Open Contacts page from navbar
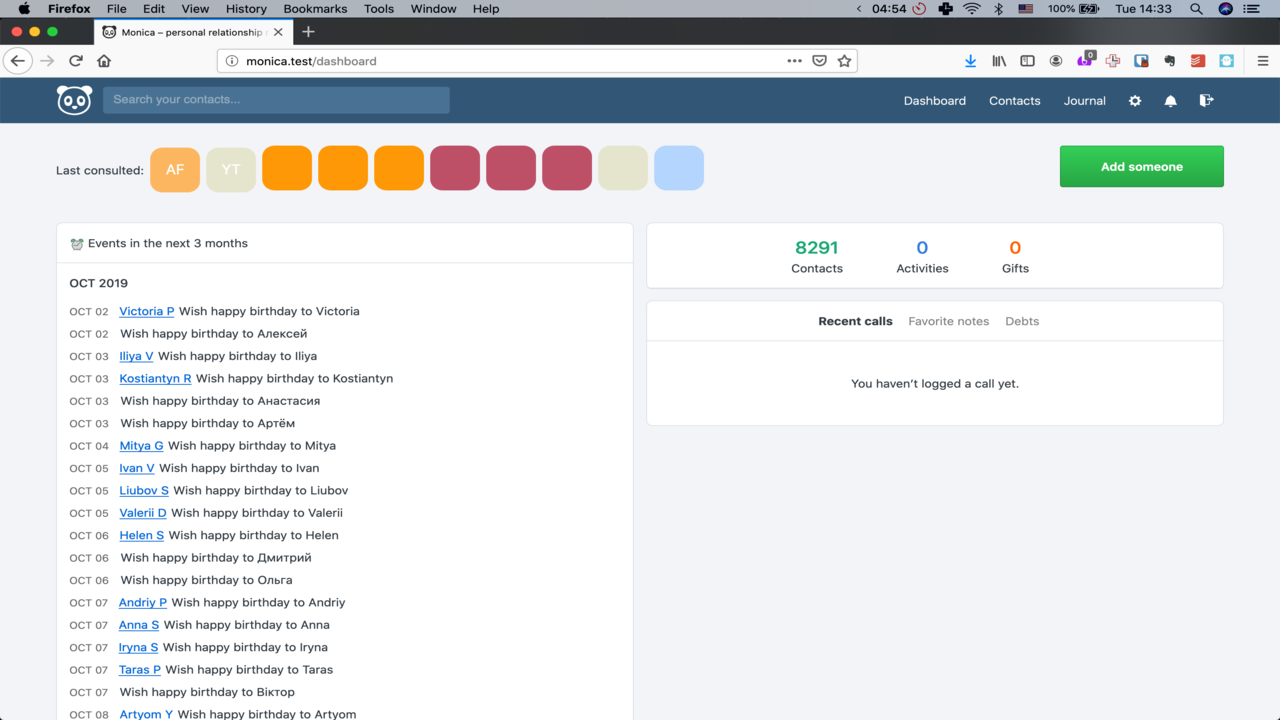 coord(1014,101)
